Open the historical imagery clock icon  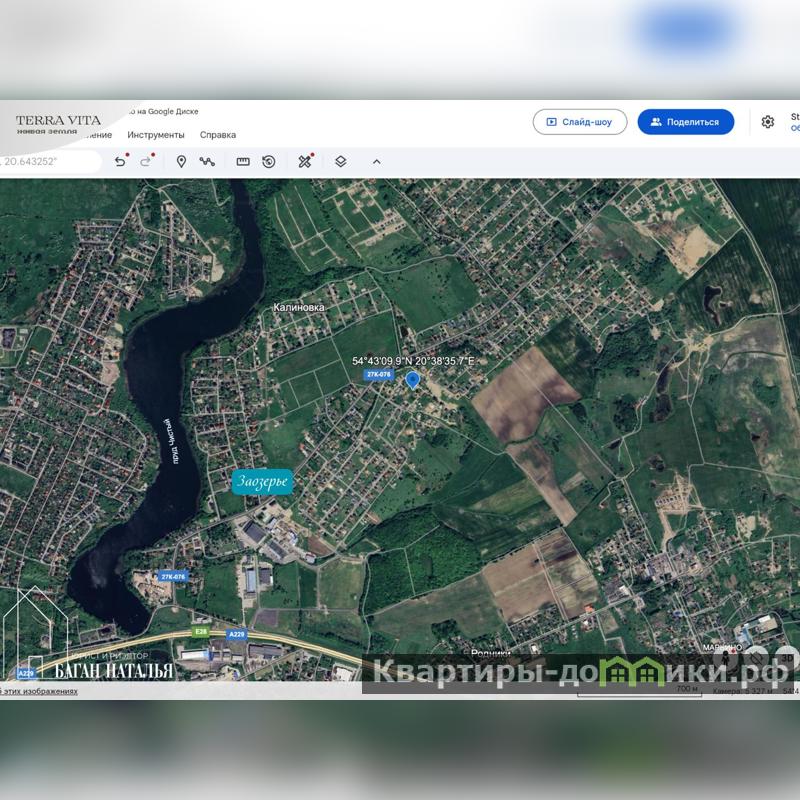point(269,161)
